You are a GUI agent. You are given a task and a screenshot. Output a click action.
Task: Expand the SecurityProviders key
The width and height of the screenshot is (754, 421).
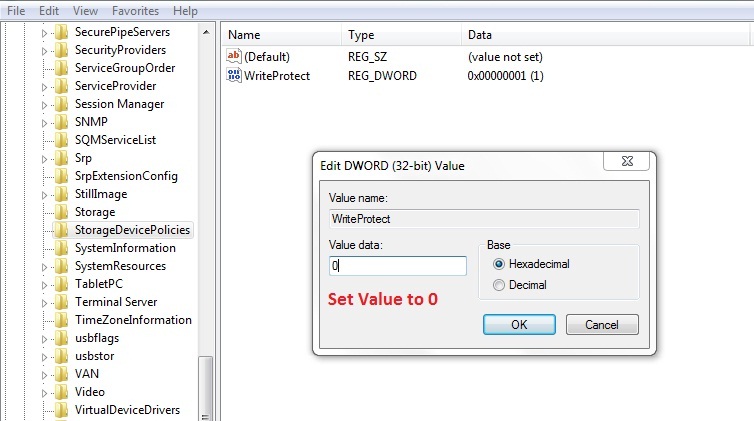44,51
